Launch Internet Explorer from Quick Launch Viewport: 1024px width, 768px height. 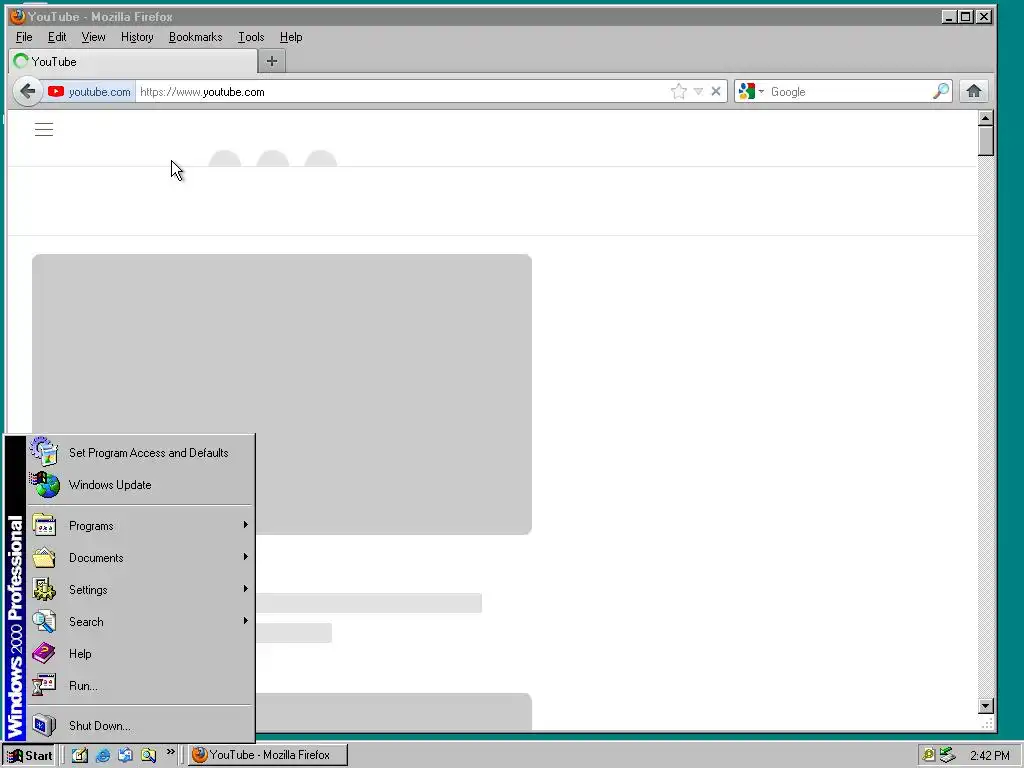point(103,755)
